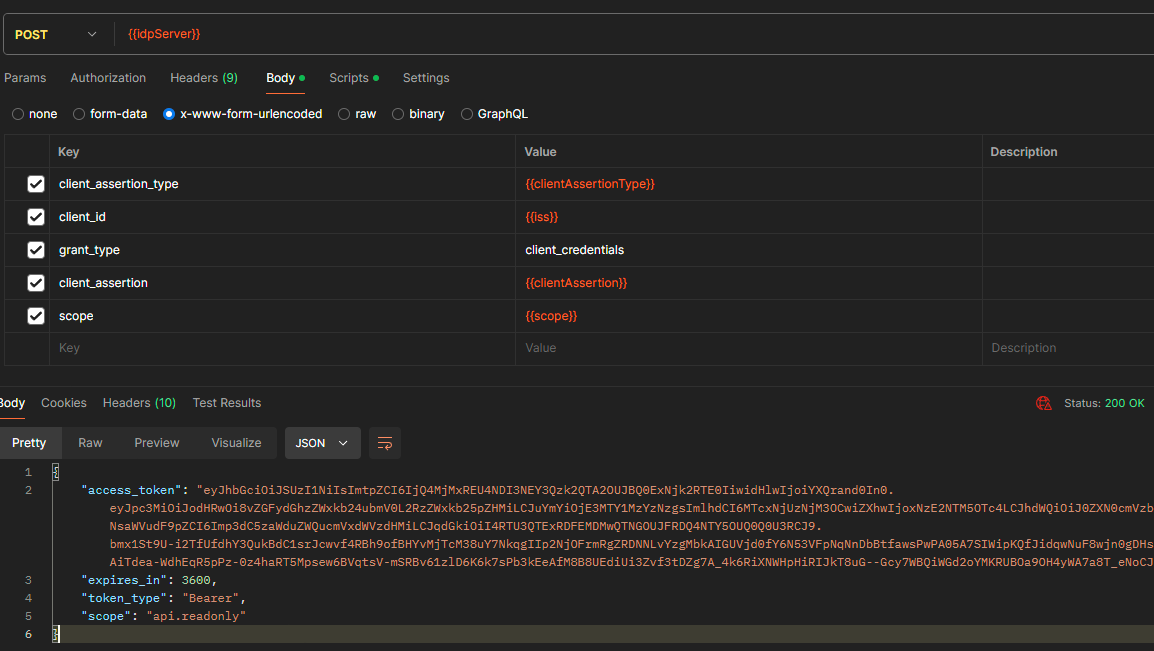Click the empty new Description field

1069,349
